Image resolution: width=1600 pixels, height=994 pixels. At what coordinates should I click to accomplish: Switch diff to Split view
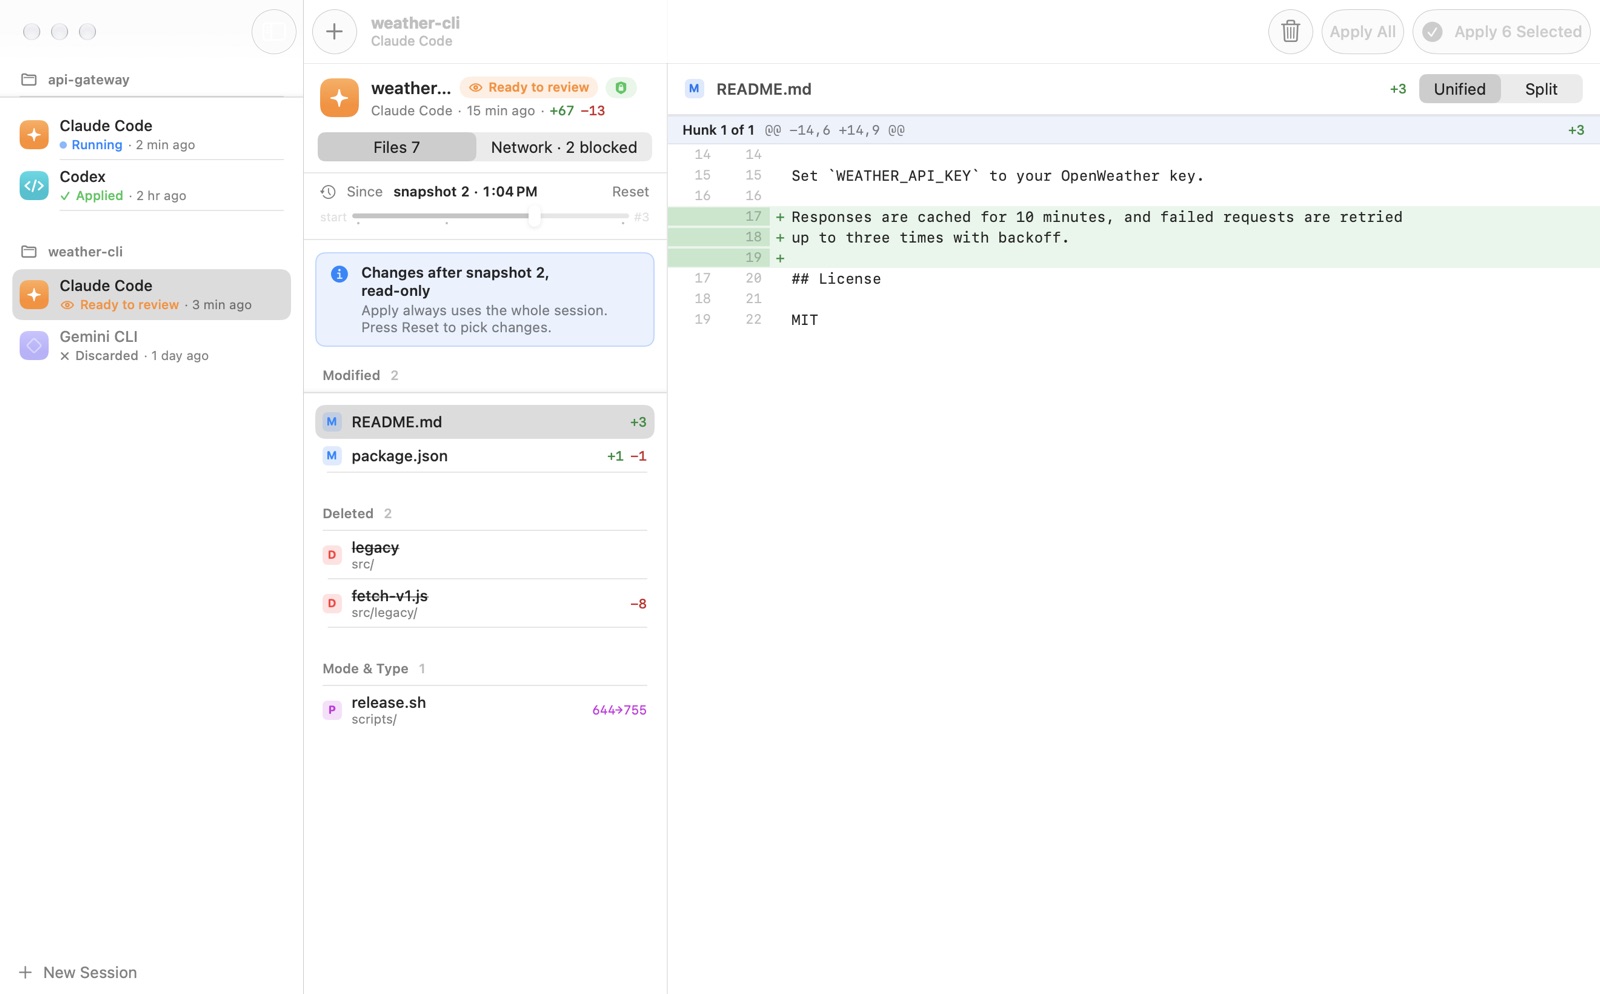1541,89
